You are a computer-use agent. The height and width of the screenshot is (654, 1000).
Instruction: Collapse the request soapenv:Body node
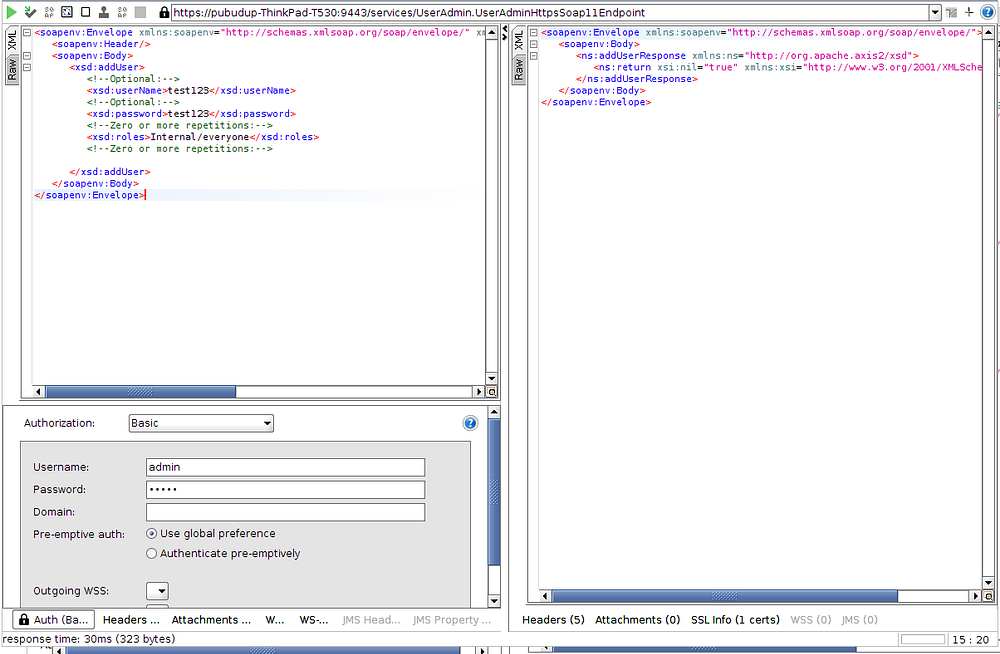pos(27,56)
